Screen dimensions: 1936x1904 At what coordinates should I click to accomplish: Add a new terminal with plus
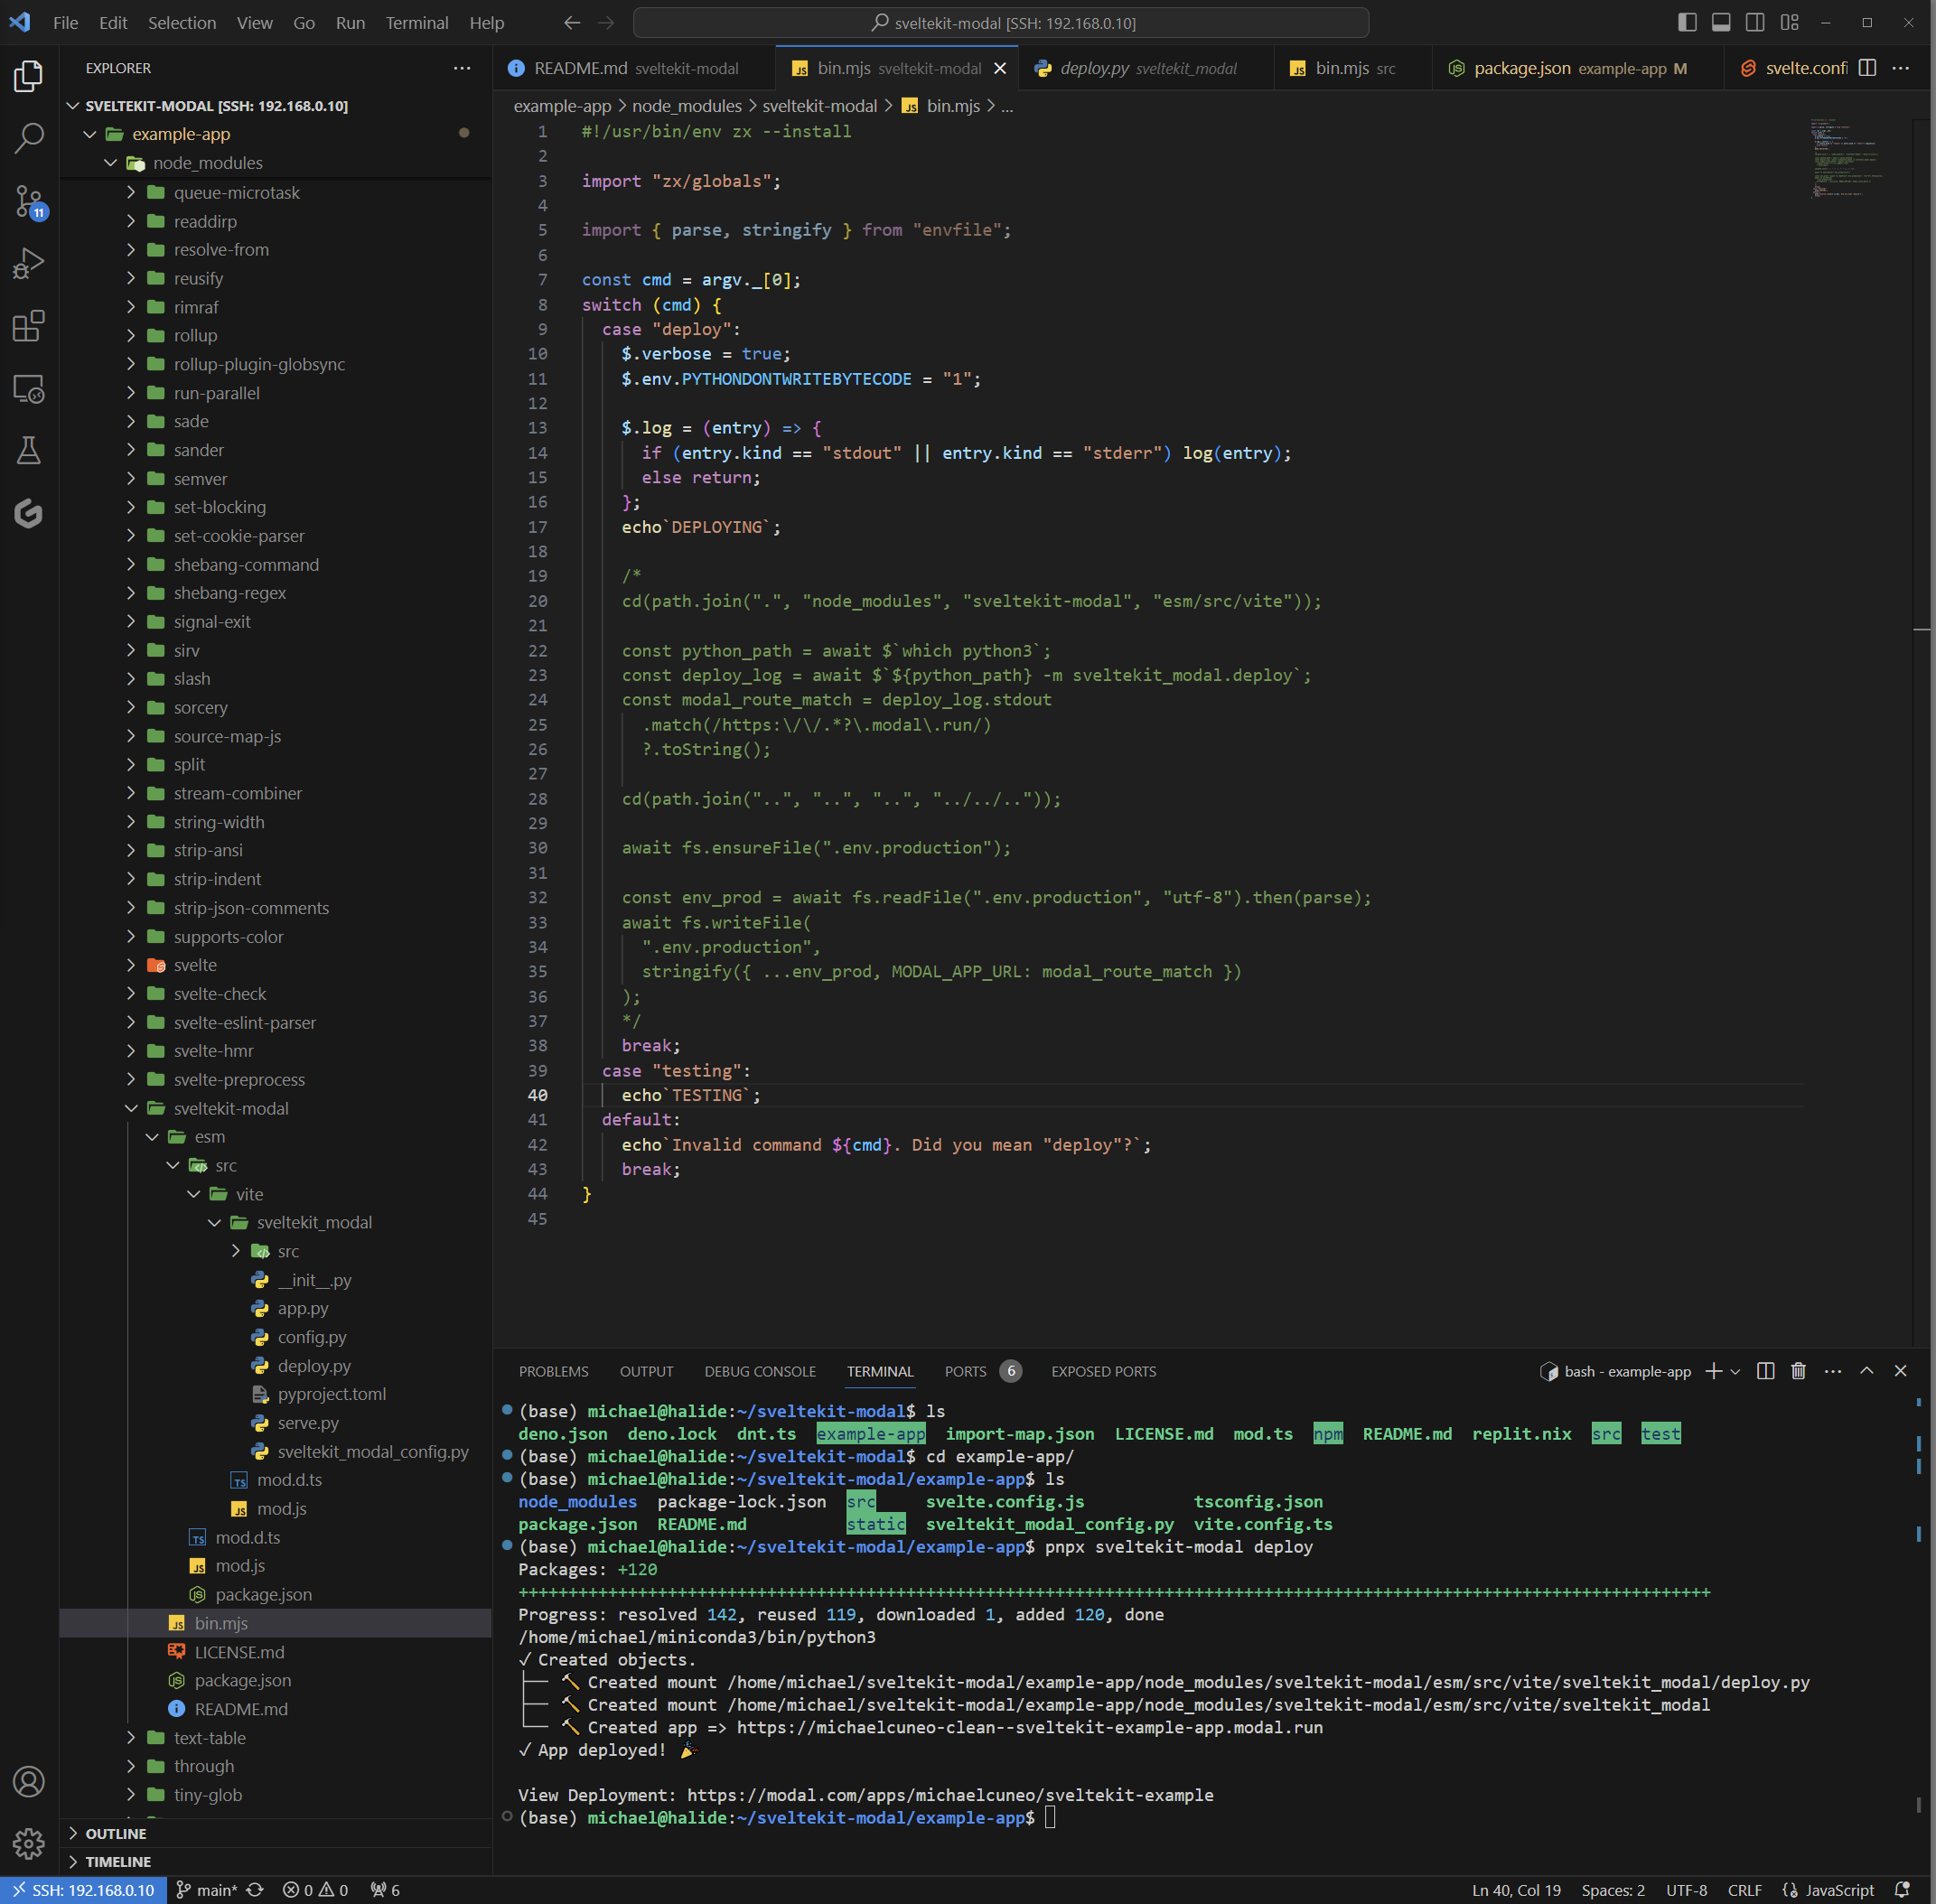pos(1713,1371)
